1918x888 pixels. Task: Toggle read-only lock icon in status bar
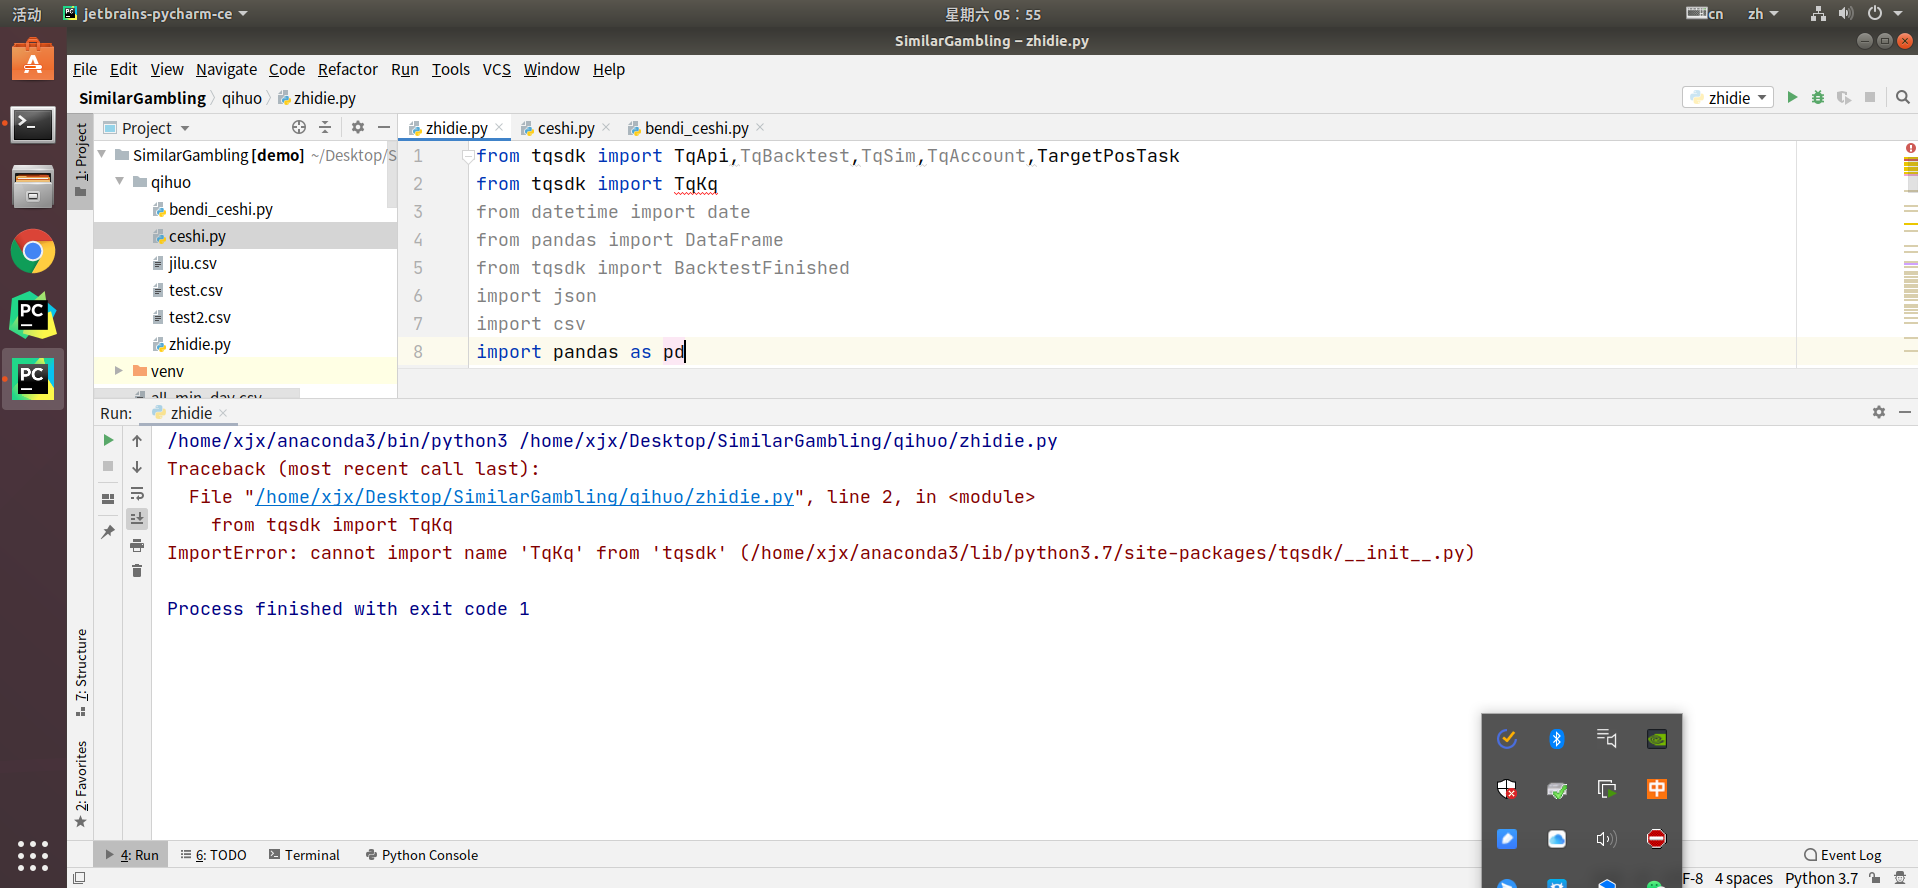(x=1875, y=878)
